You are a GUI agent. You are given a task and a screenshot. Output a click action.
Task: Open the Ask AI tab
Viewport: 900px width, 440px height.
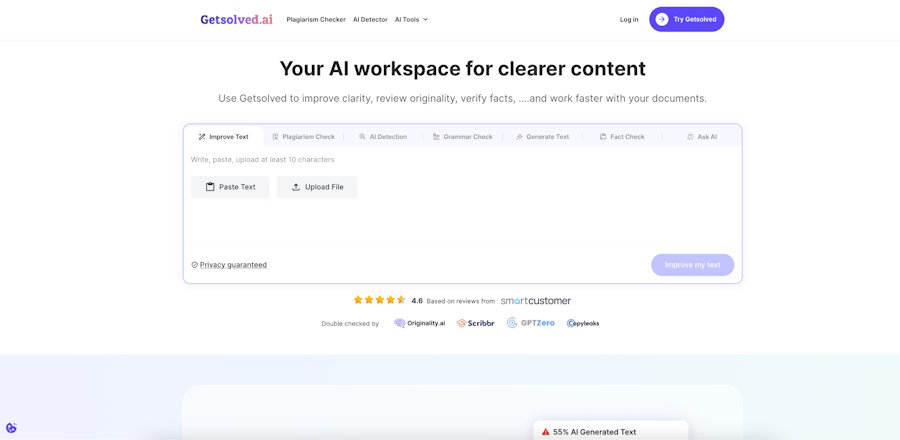coord(701,137)
